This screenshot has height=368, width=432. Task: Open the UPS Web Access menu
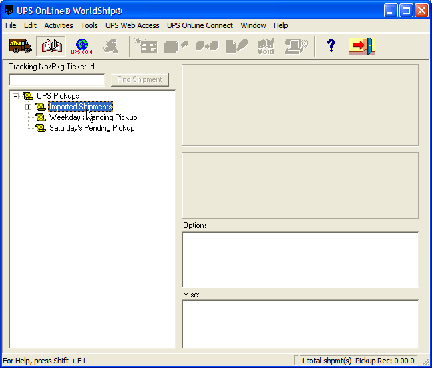132,25
